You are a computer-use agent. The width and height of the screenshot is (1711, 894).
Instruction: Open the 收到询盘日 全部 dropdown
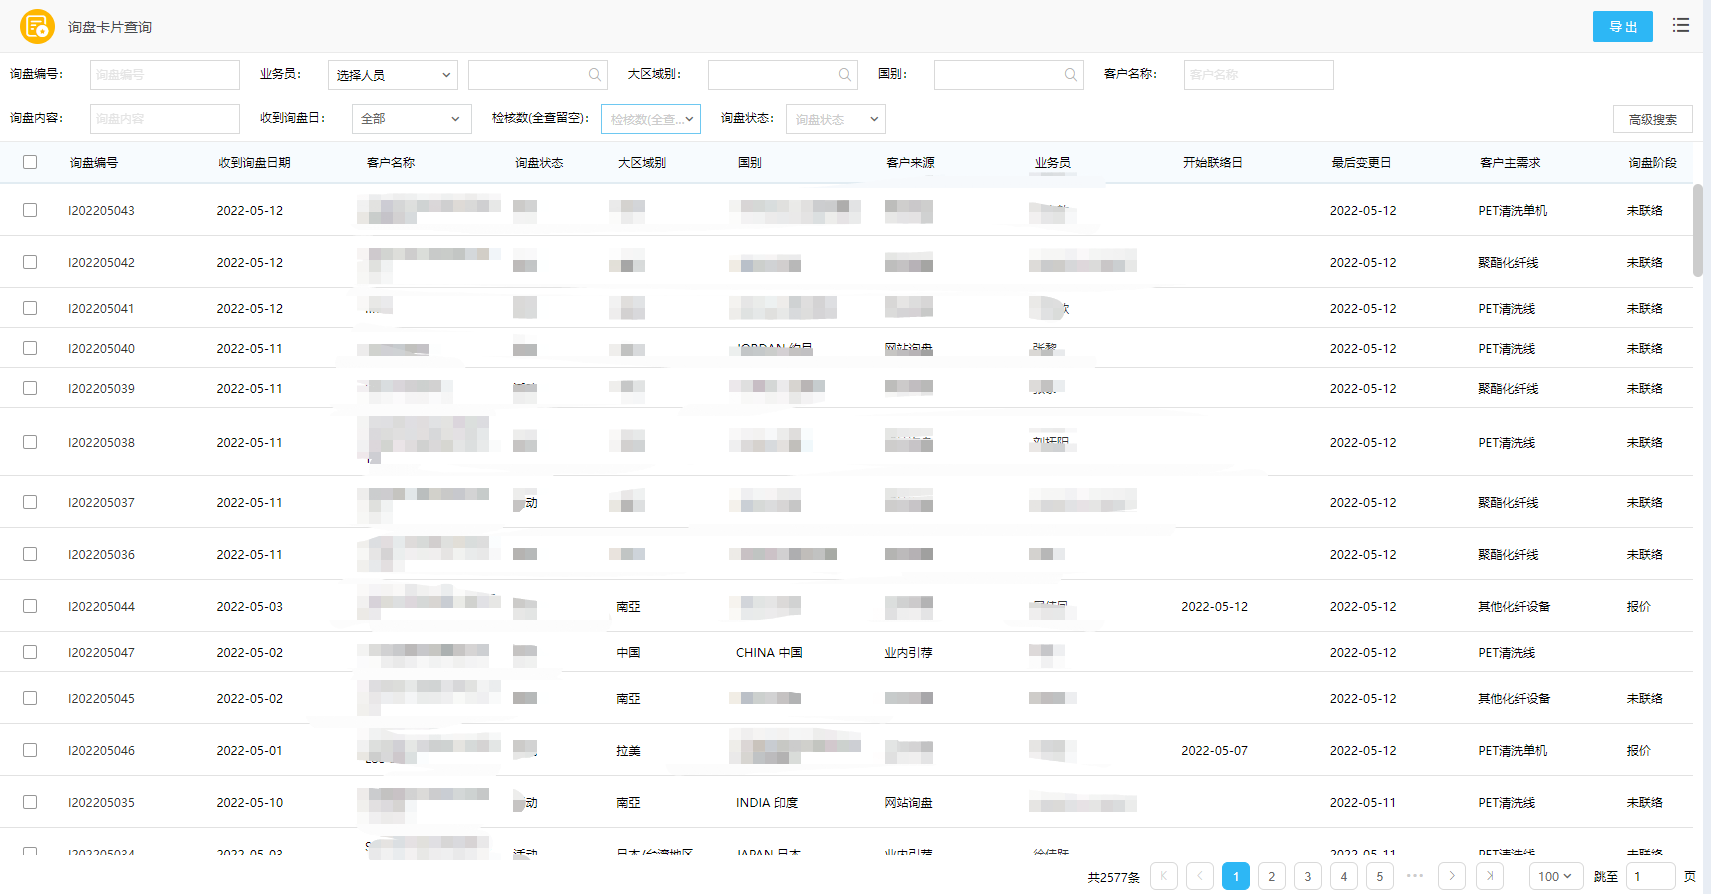(412, 119)
